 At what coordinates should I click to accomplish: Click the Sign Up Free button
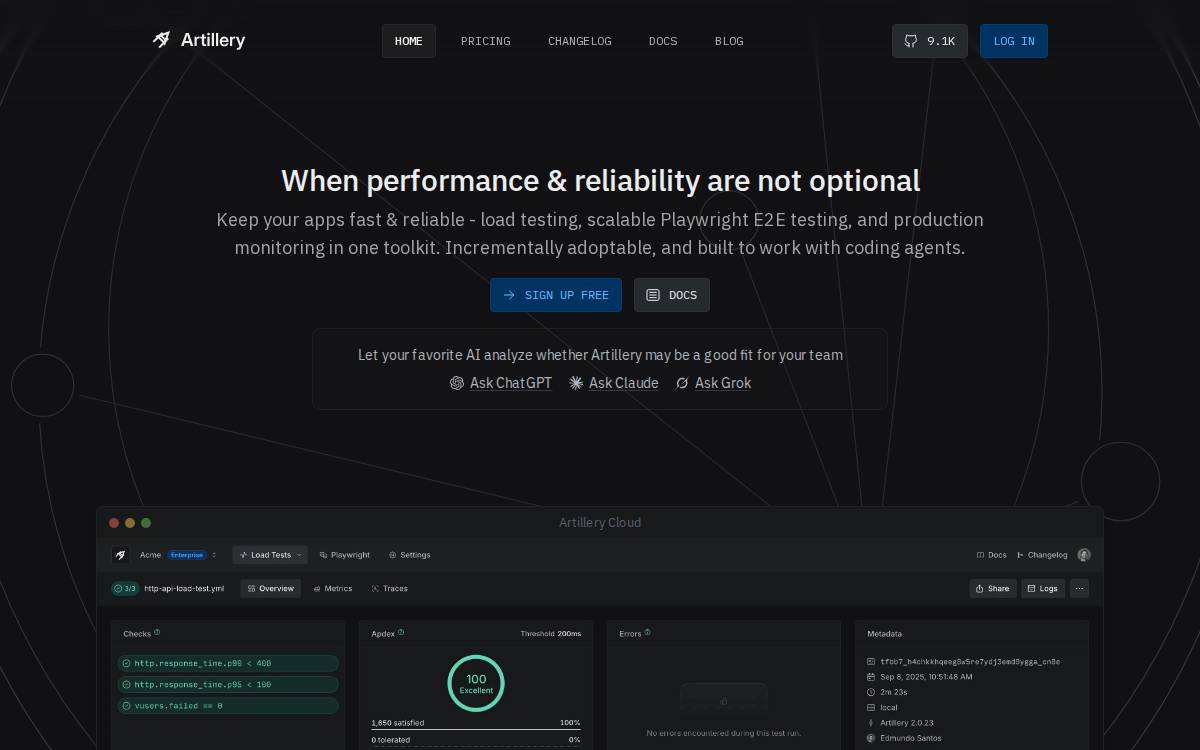click(x=556, y=295)
